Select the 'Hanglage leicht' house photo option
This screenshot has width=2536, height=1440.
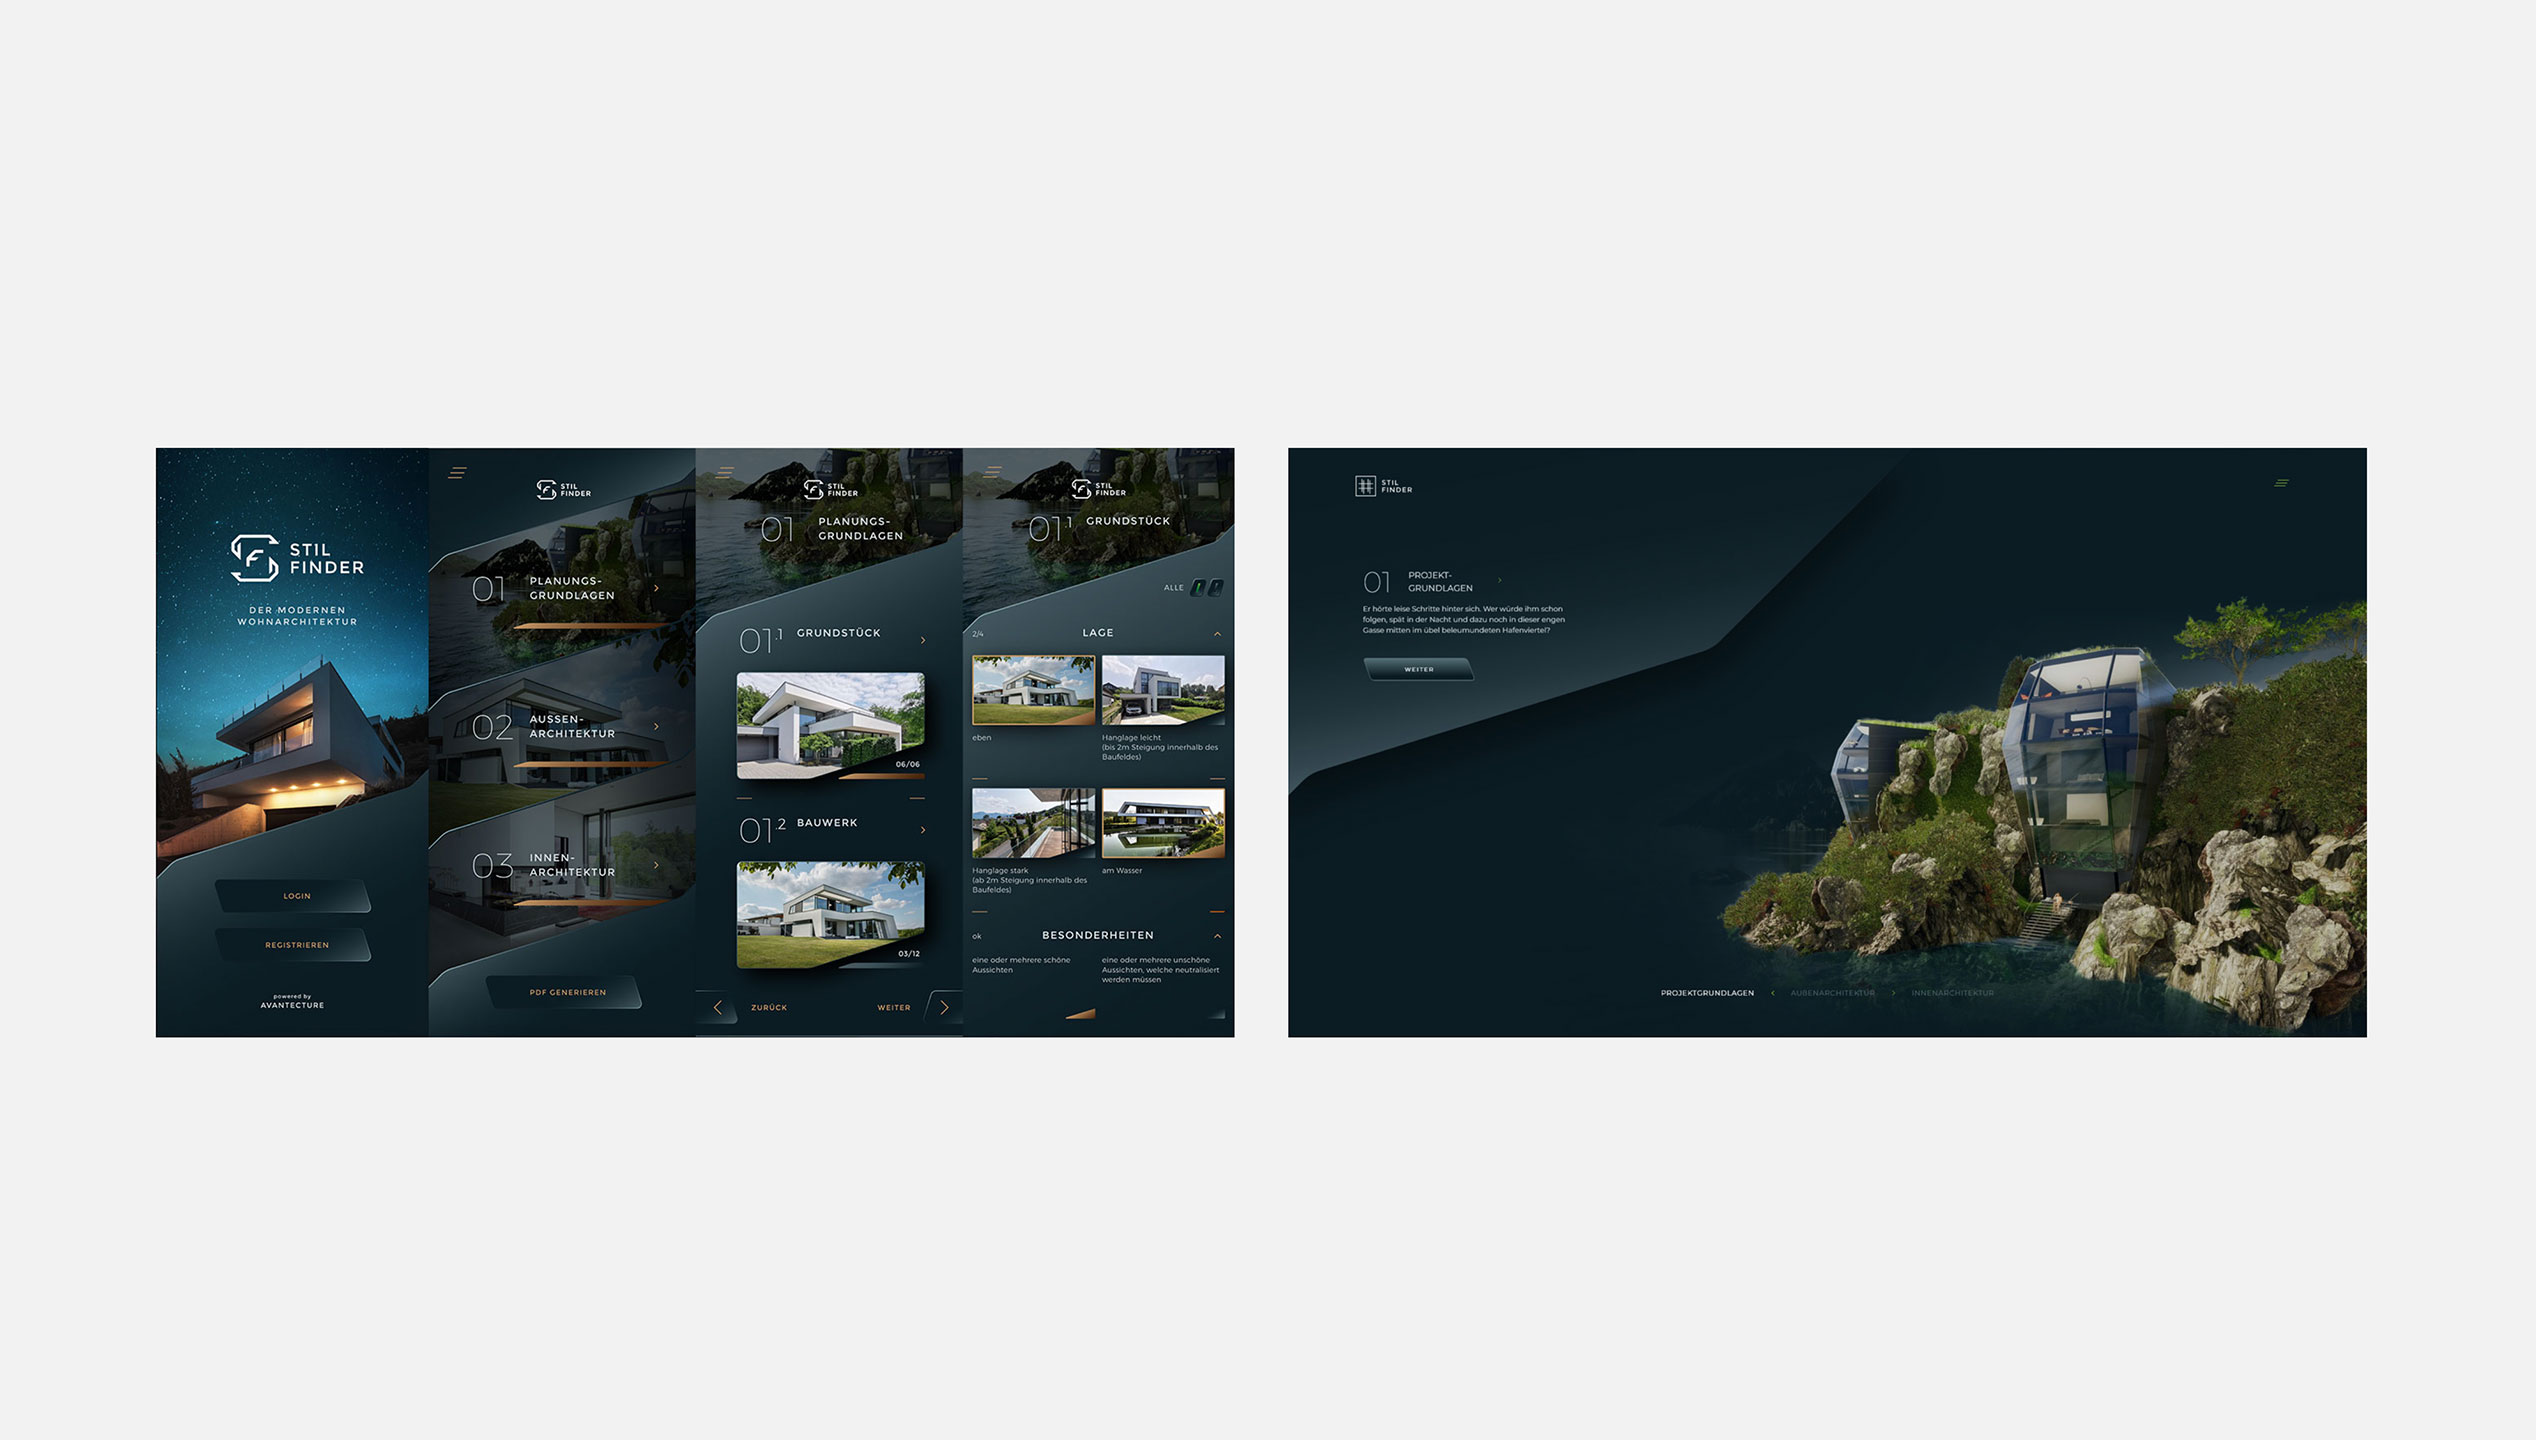coord(1163,690)
